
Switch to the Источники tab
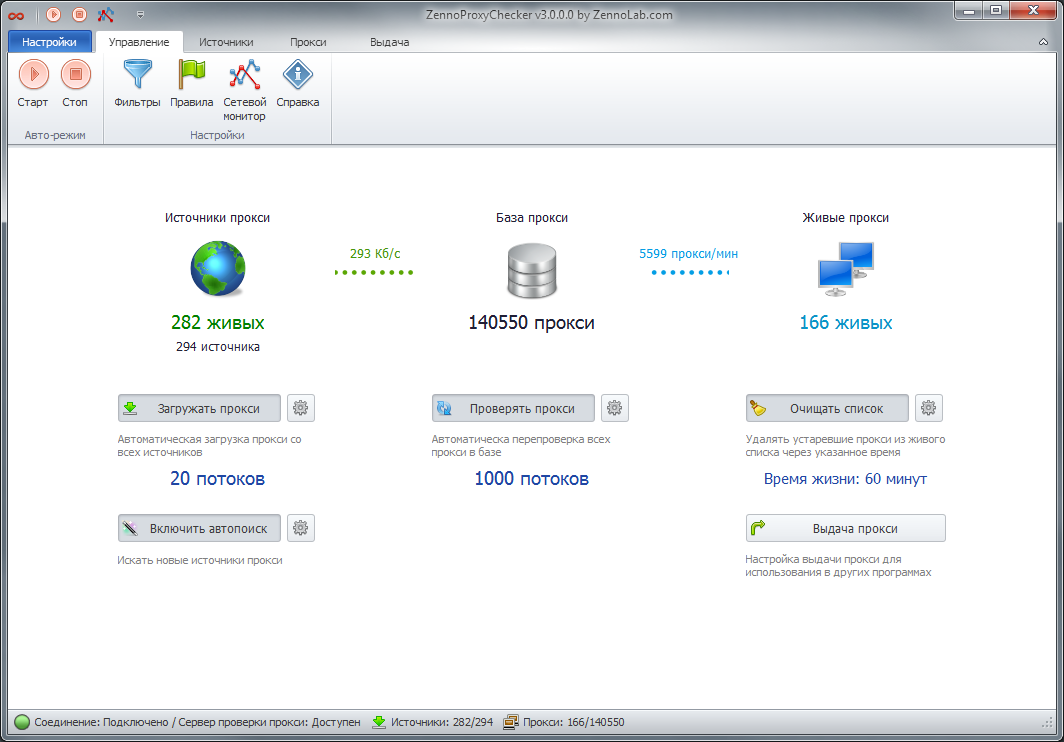coord(226,42)
